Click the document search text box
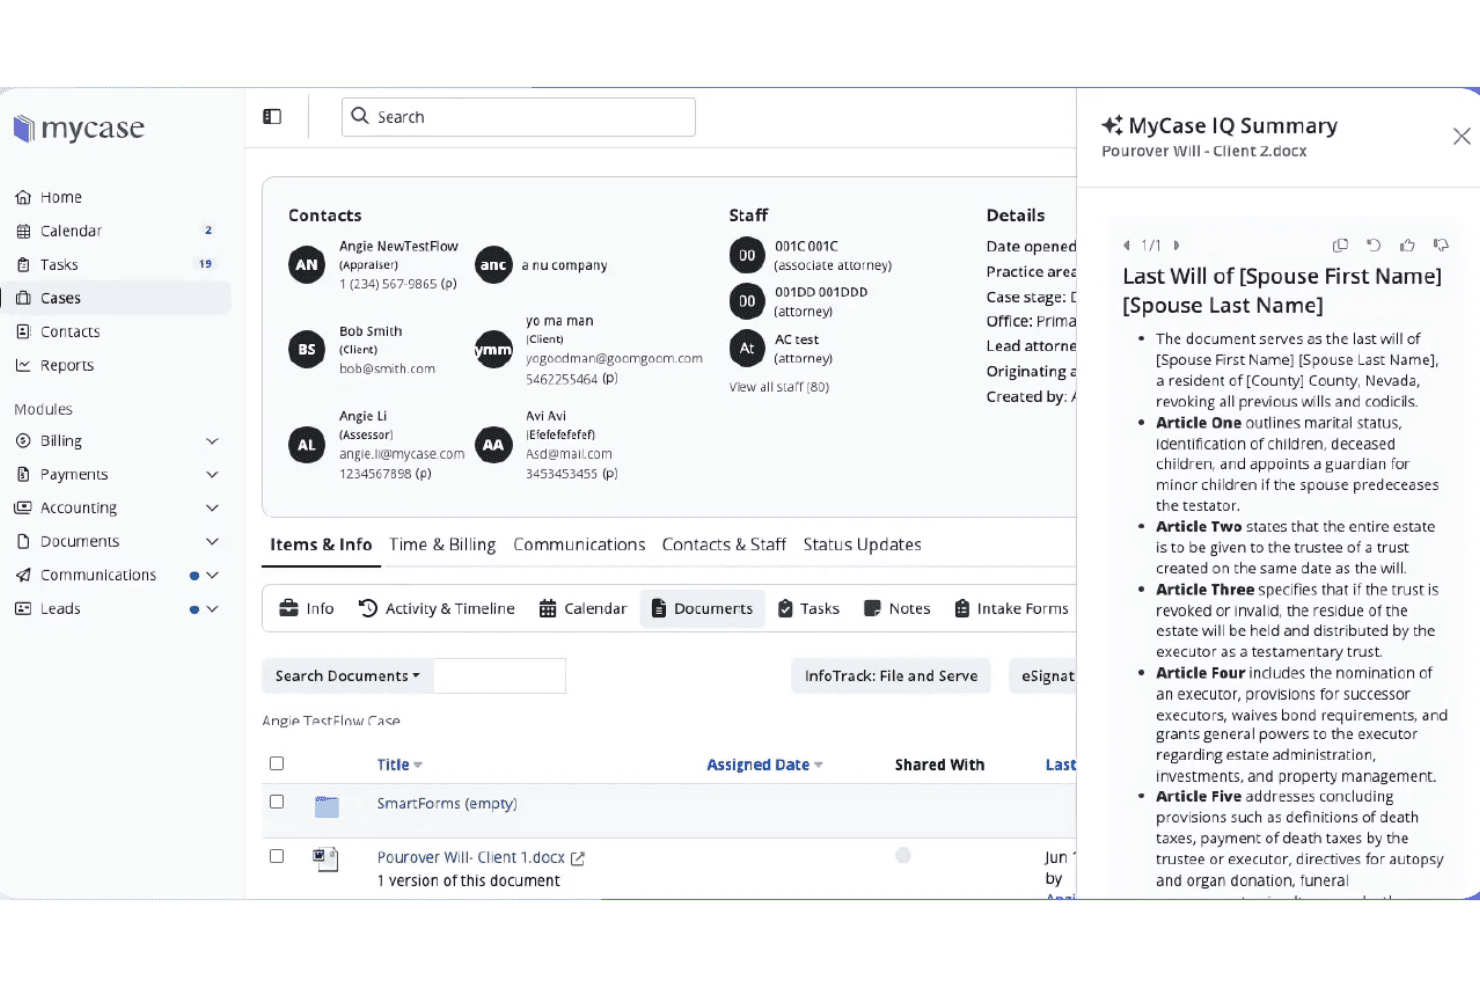Screen dimensions: 1480x987 pyautogui.click(x=500, y=676)
